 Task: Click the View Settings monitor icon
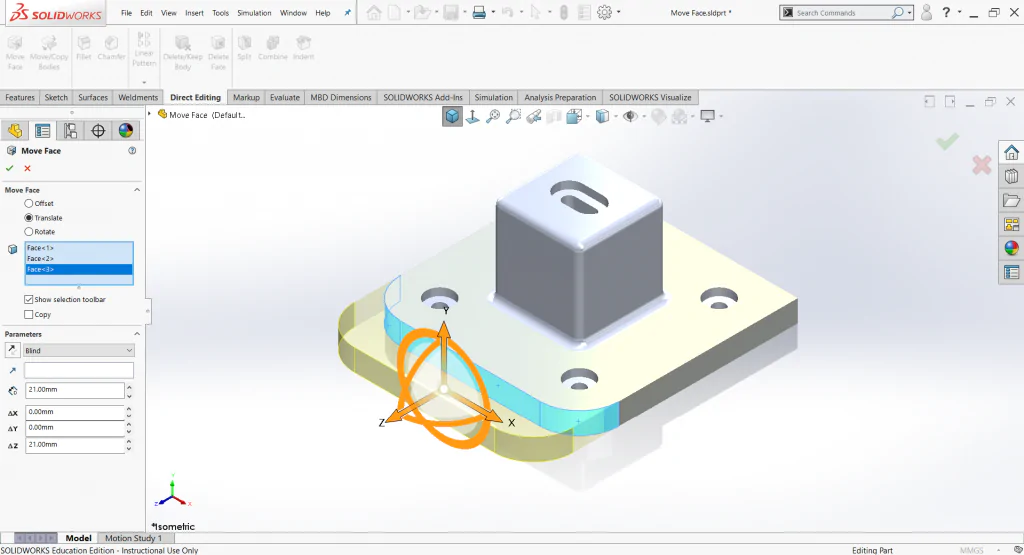707,116
